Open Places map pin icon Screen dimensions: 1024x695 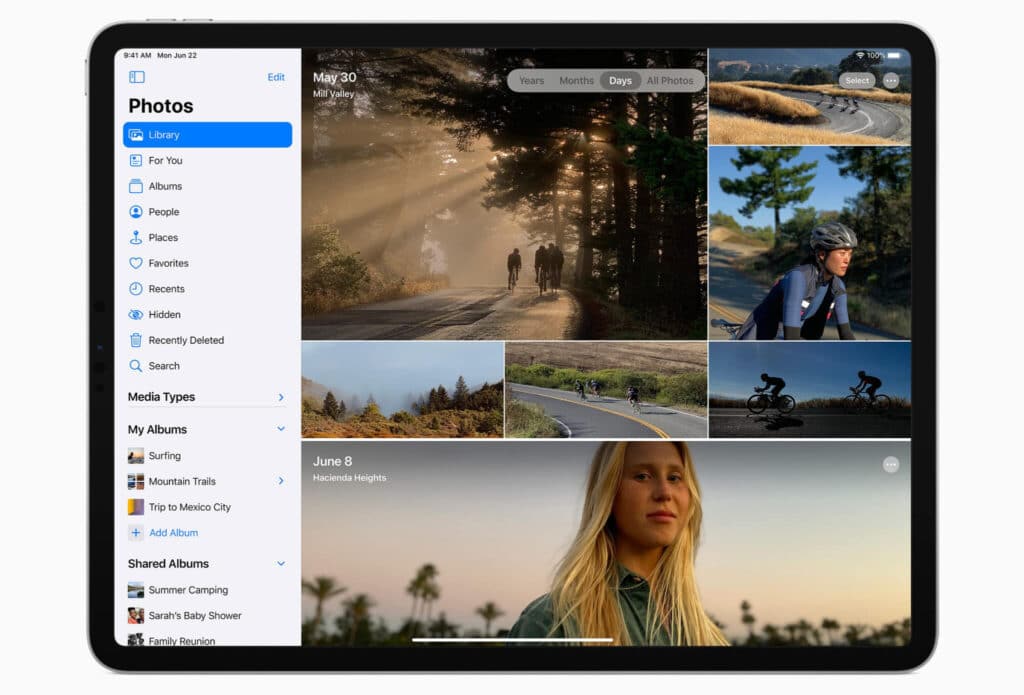(136, 238)
